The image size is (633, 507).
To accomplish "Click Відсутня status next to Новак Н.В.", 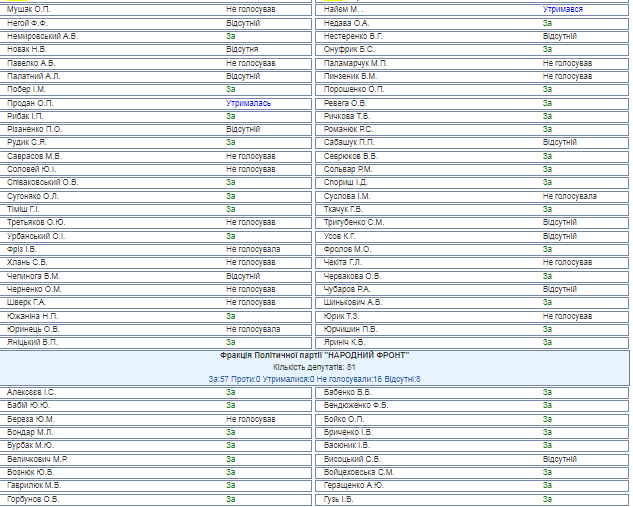I will [x=242, y=48].
